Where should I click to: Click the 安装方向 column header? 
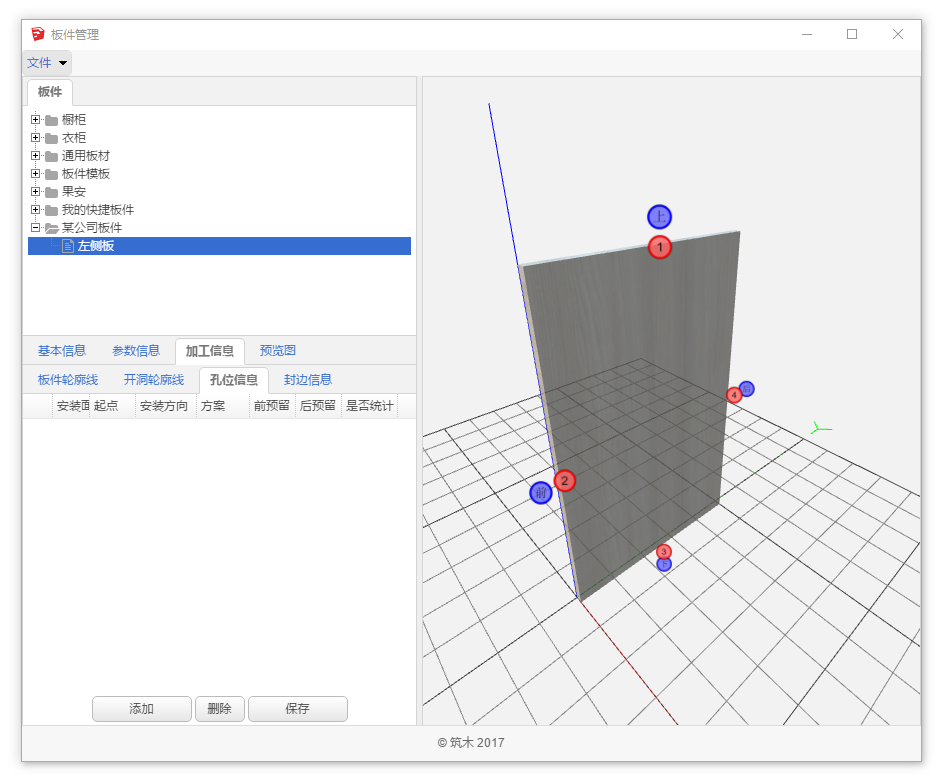(x=164, y=407)
